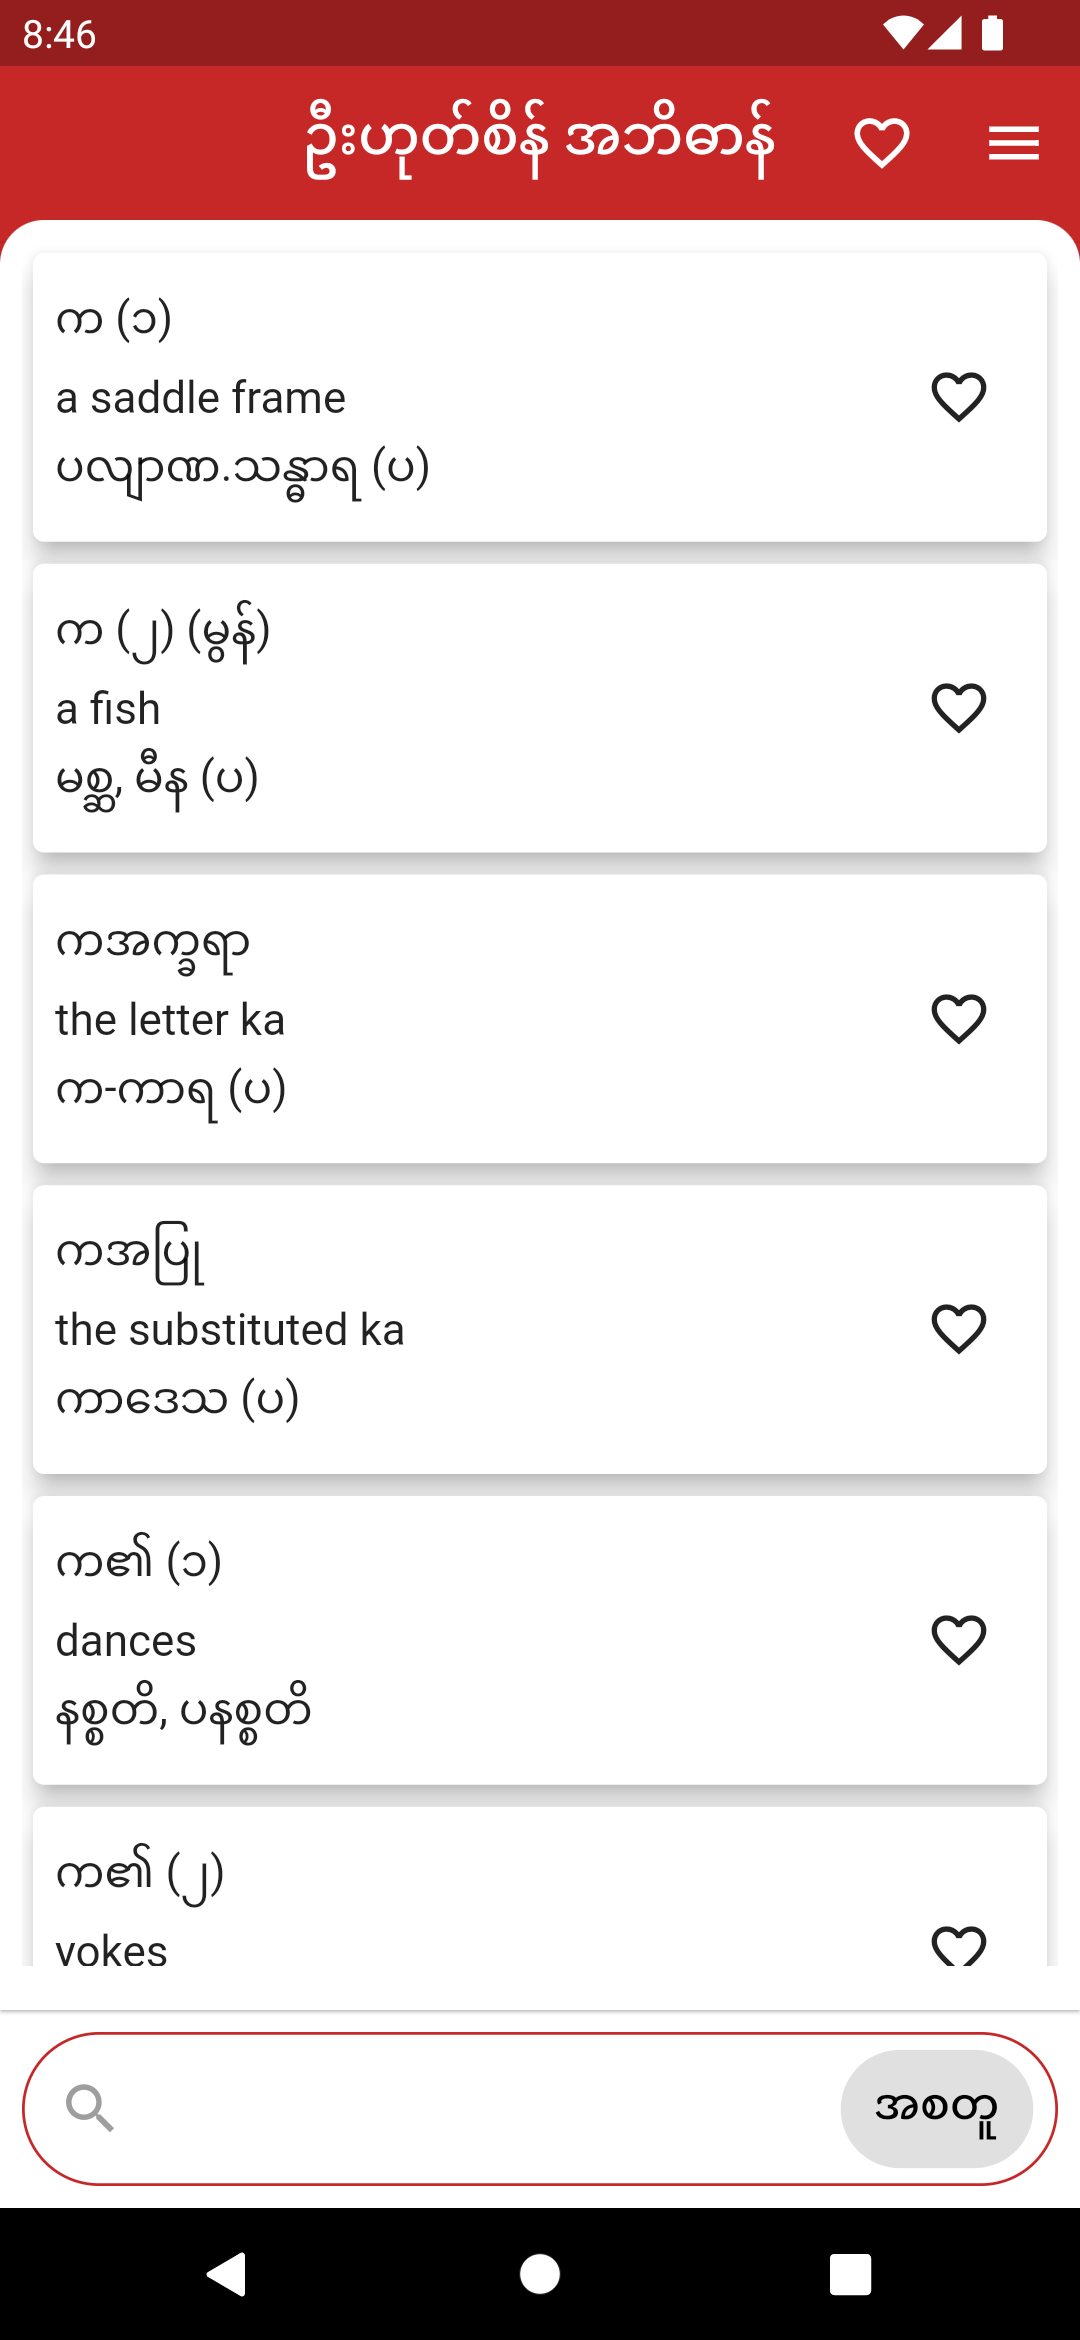Tap the Android home circle button
The height and width of the screenshot is (2340, 1080).
[540, 2274]
